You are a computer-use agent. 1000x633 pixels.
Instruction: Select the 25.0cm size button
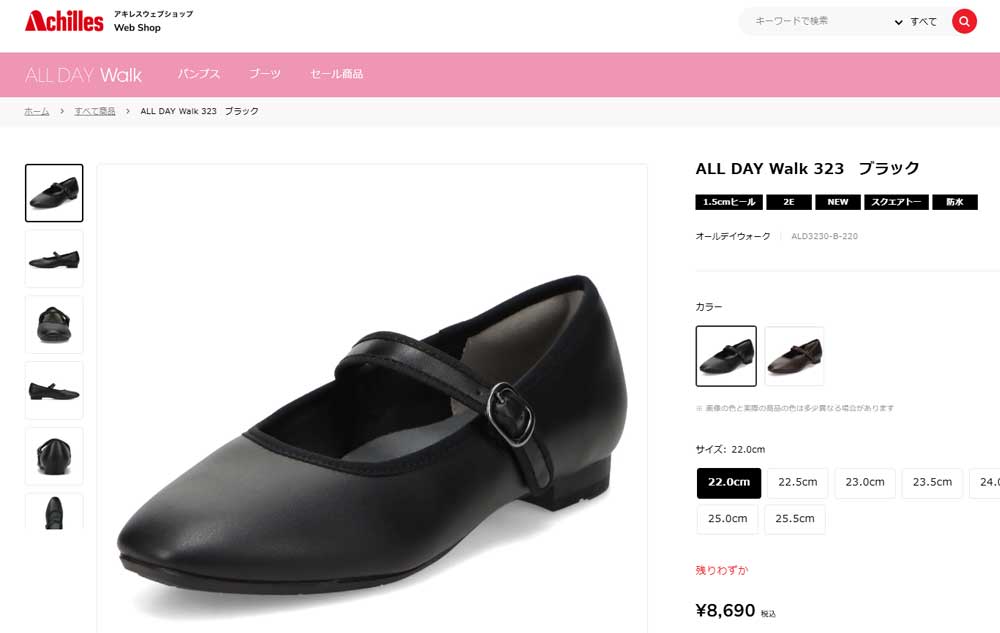coord(728,518)
